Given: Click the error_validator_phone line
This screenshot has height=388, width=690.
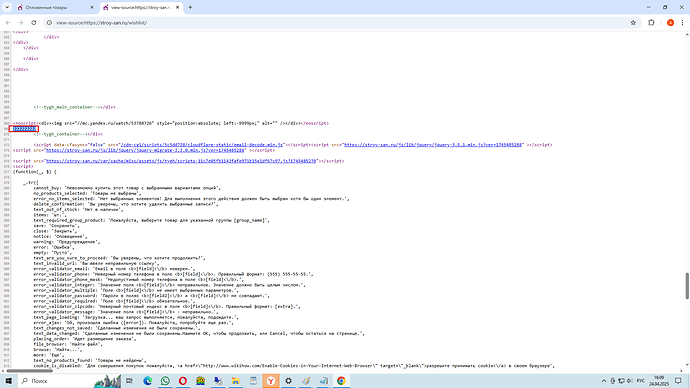Looking at the screenshot, I should click(x=173, y=274).
